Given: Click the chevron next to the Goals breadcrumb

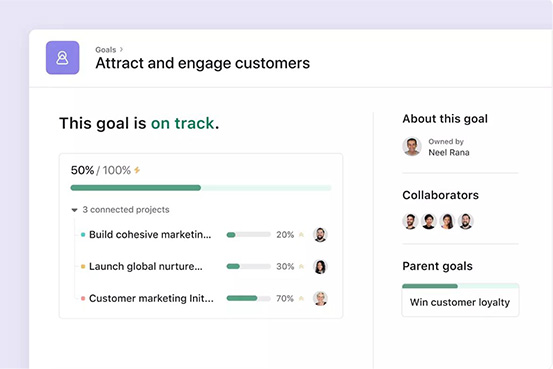Looking at the screenshot, I should point(121,49).
